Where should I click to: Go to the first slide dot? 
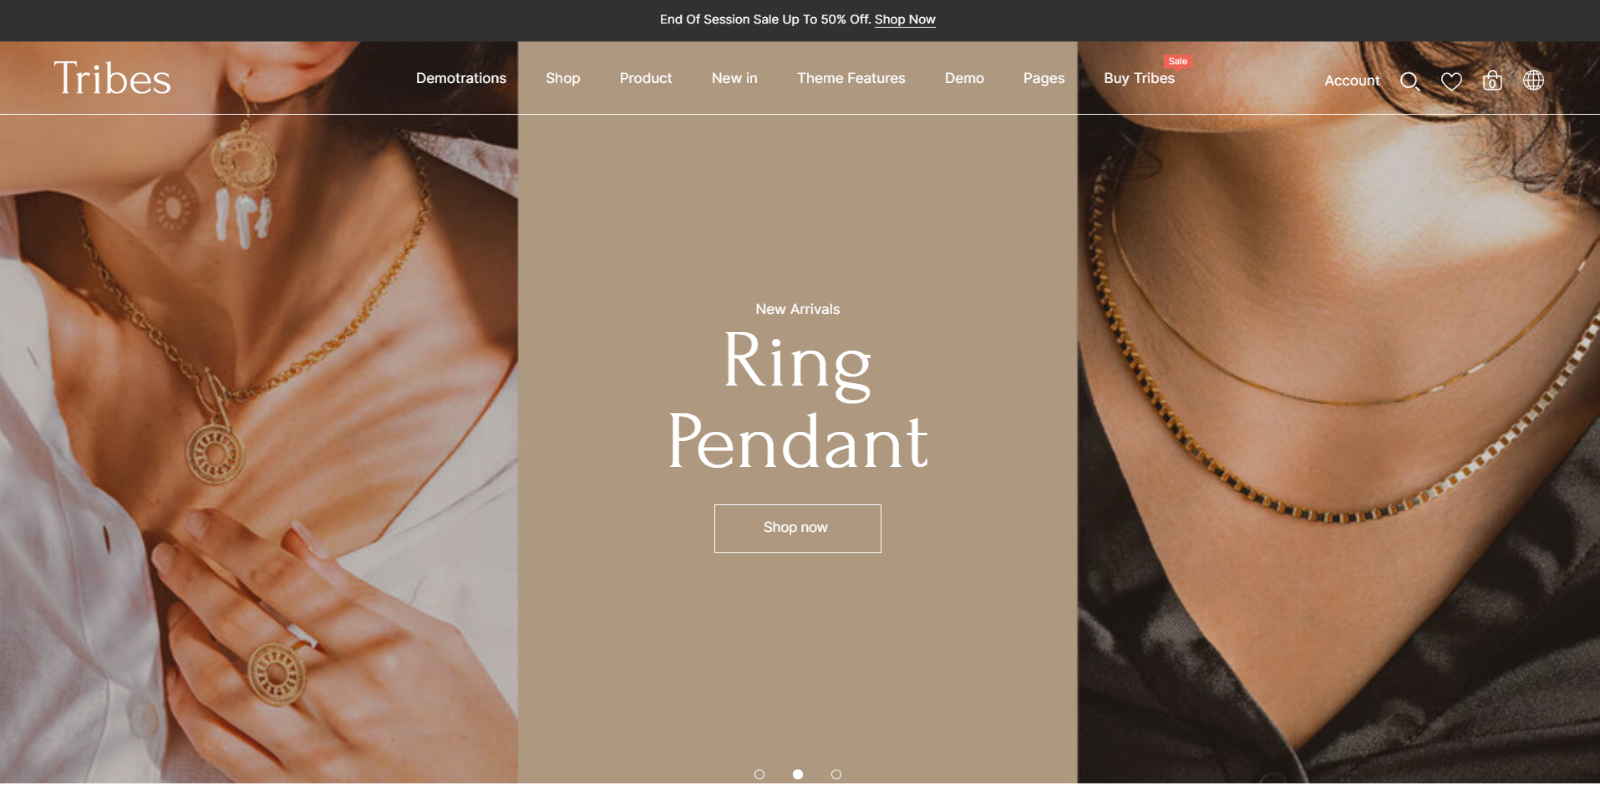[x=759, y=774]
